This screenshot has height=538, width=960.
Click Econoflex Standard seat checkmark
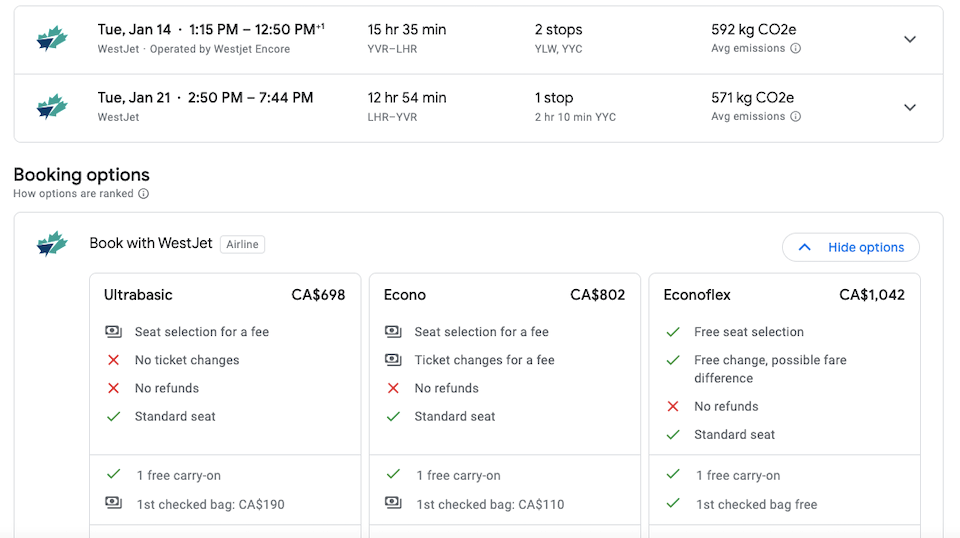pos(673,435)
